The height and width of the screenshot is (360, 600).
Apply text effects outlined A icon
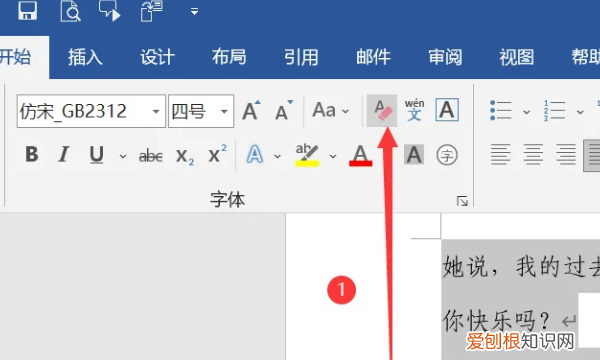click(x=255, y=155)
